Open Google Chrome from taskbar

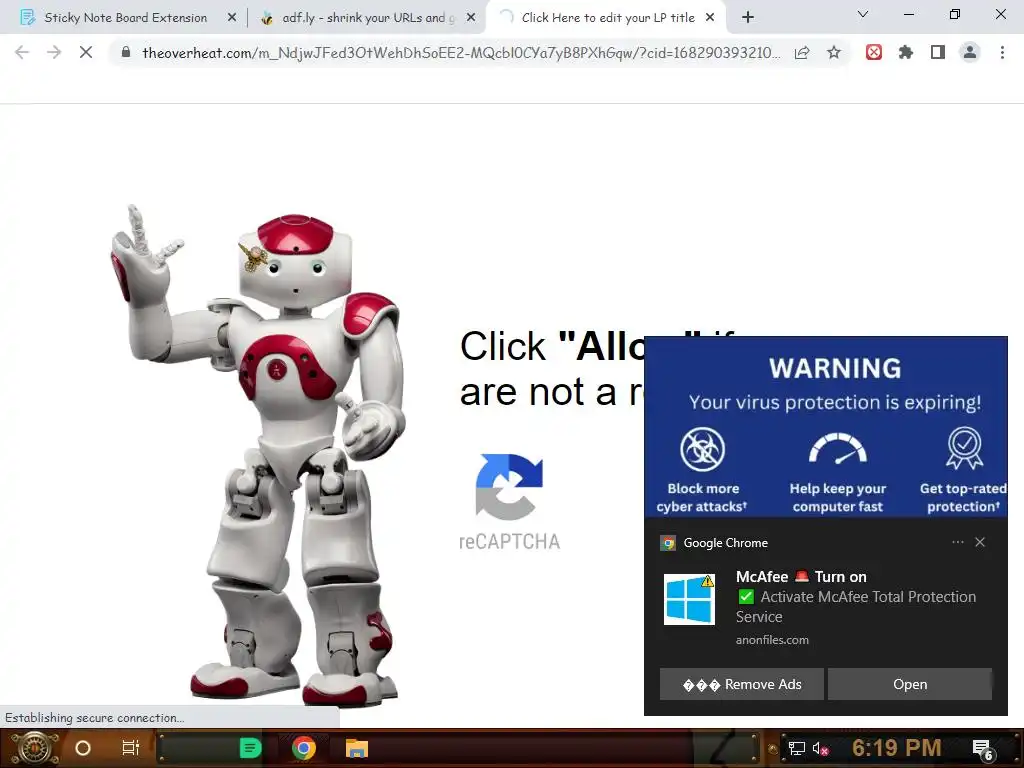304,748
